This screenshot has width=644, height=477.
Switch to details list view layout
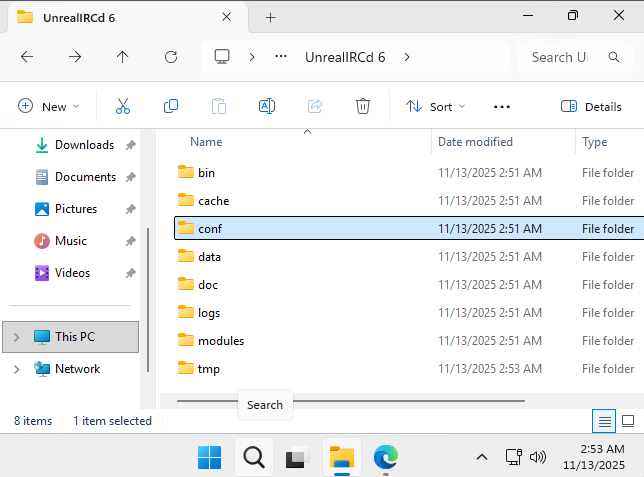point(603,421)
